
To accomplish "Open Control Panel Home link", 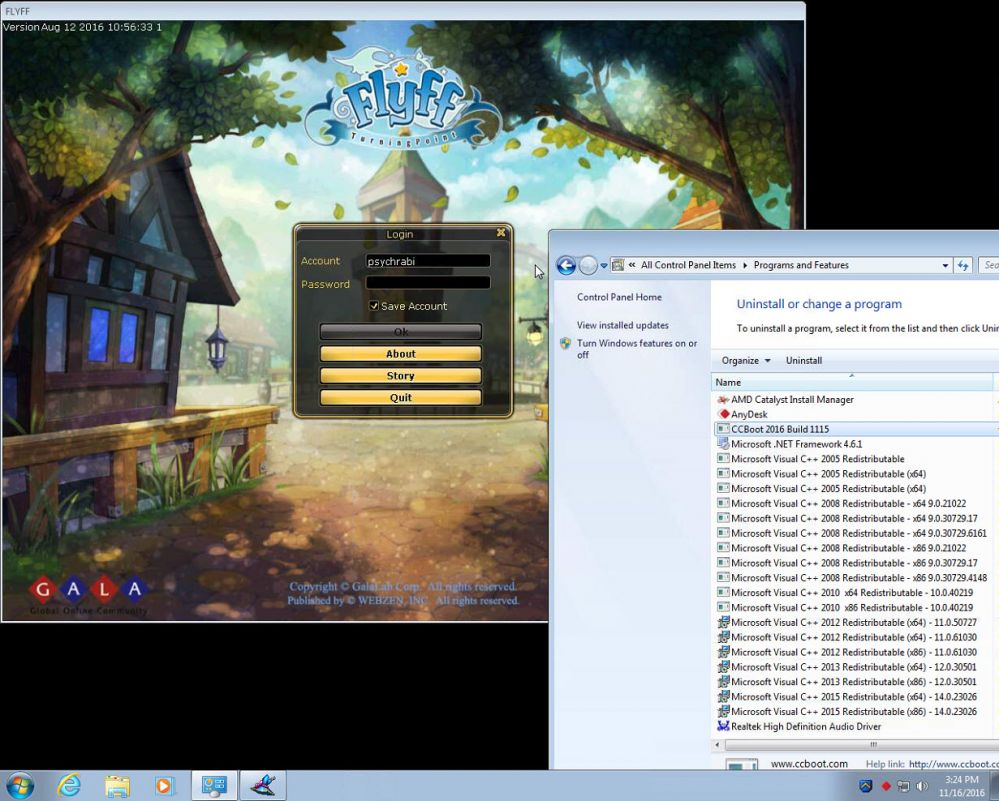I will 619,297.
